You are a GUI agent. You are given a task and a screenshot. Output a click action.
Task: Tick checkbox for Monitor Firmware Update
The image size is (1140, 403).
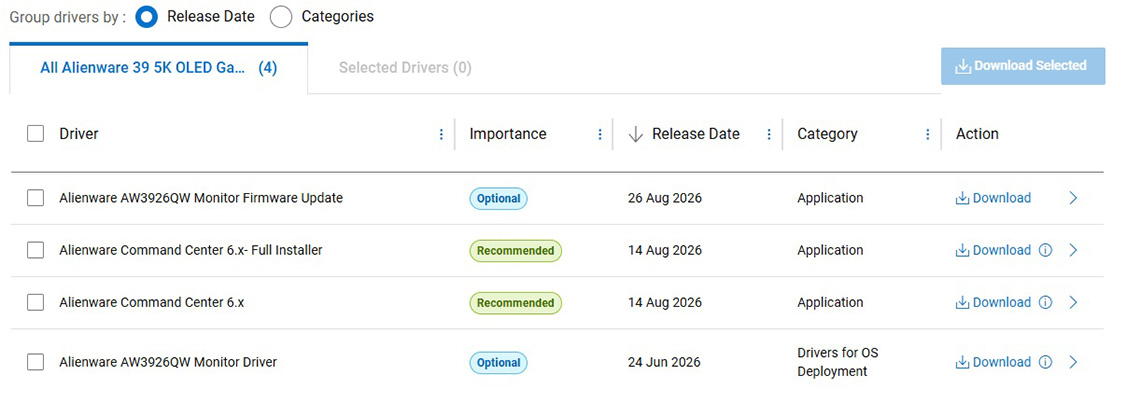click(35, 198)
